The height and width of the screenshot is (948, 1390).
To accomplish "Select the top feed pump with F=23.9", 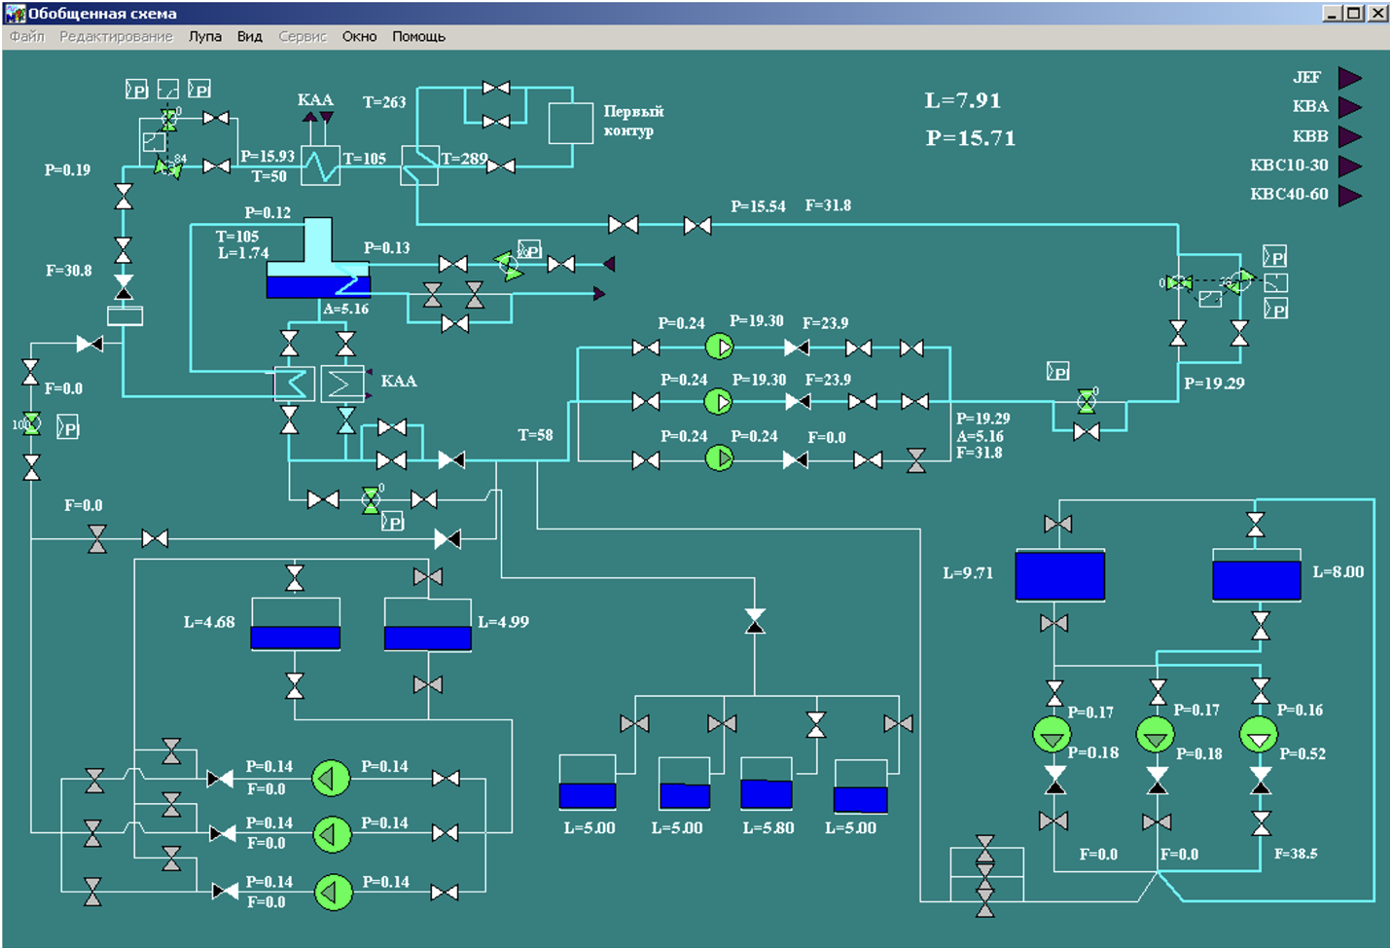I will 719,347.
